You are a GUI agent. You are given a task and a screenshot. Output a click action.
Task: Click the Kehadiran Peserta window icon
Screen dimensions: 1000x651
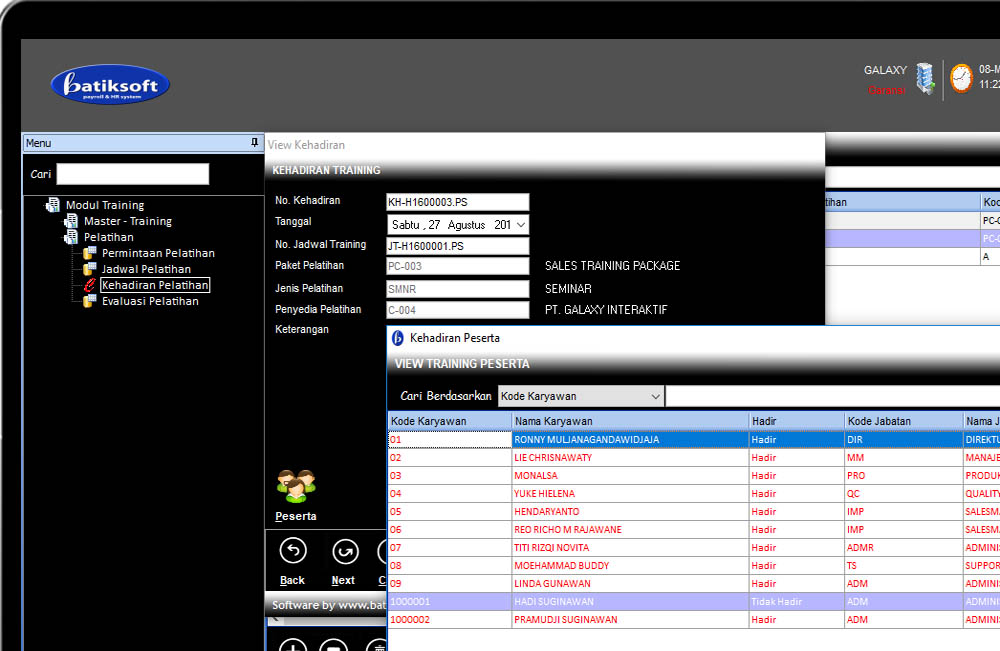[x=398, y=338]
